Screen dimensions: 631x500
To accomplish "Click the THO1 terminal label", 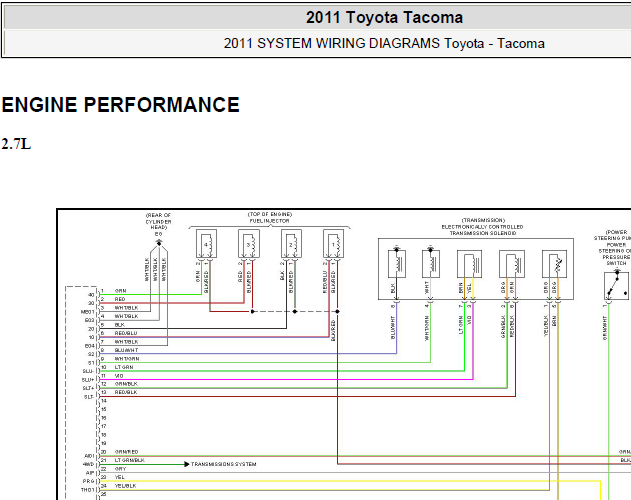I will point(88,490).
